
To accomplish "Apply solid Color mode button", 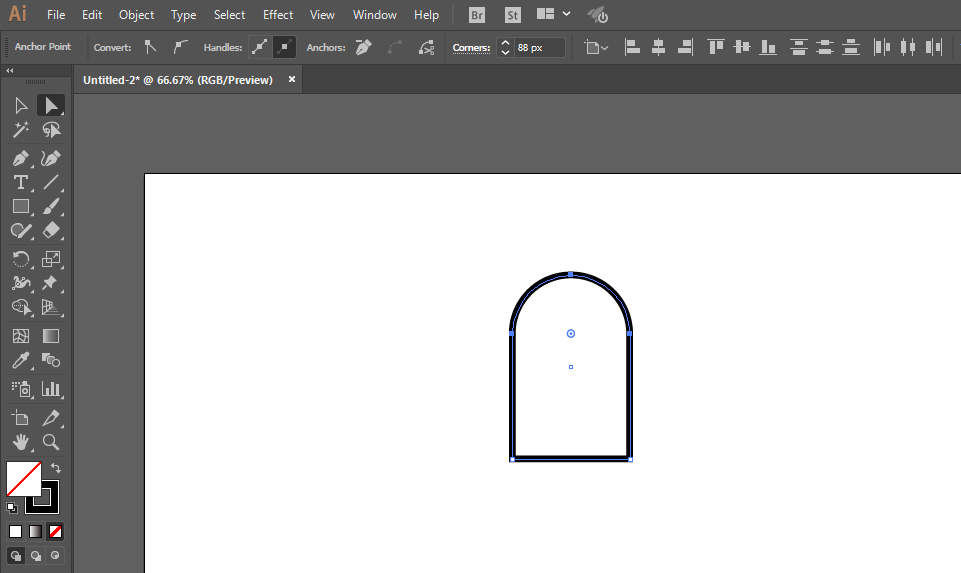I will (x=16, y=531).
